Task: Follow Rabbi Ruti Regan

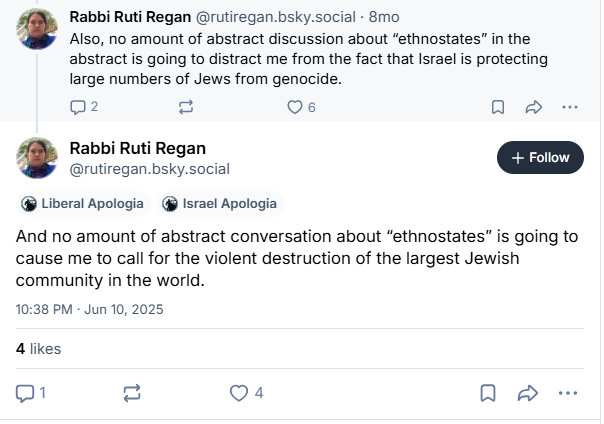Action: (x=540, y=158)
